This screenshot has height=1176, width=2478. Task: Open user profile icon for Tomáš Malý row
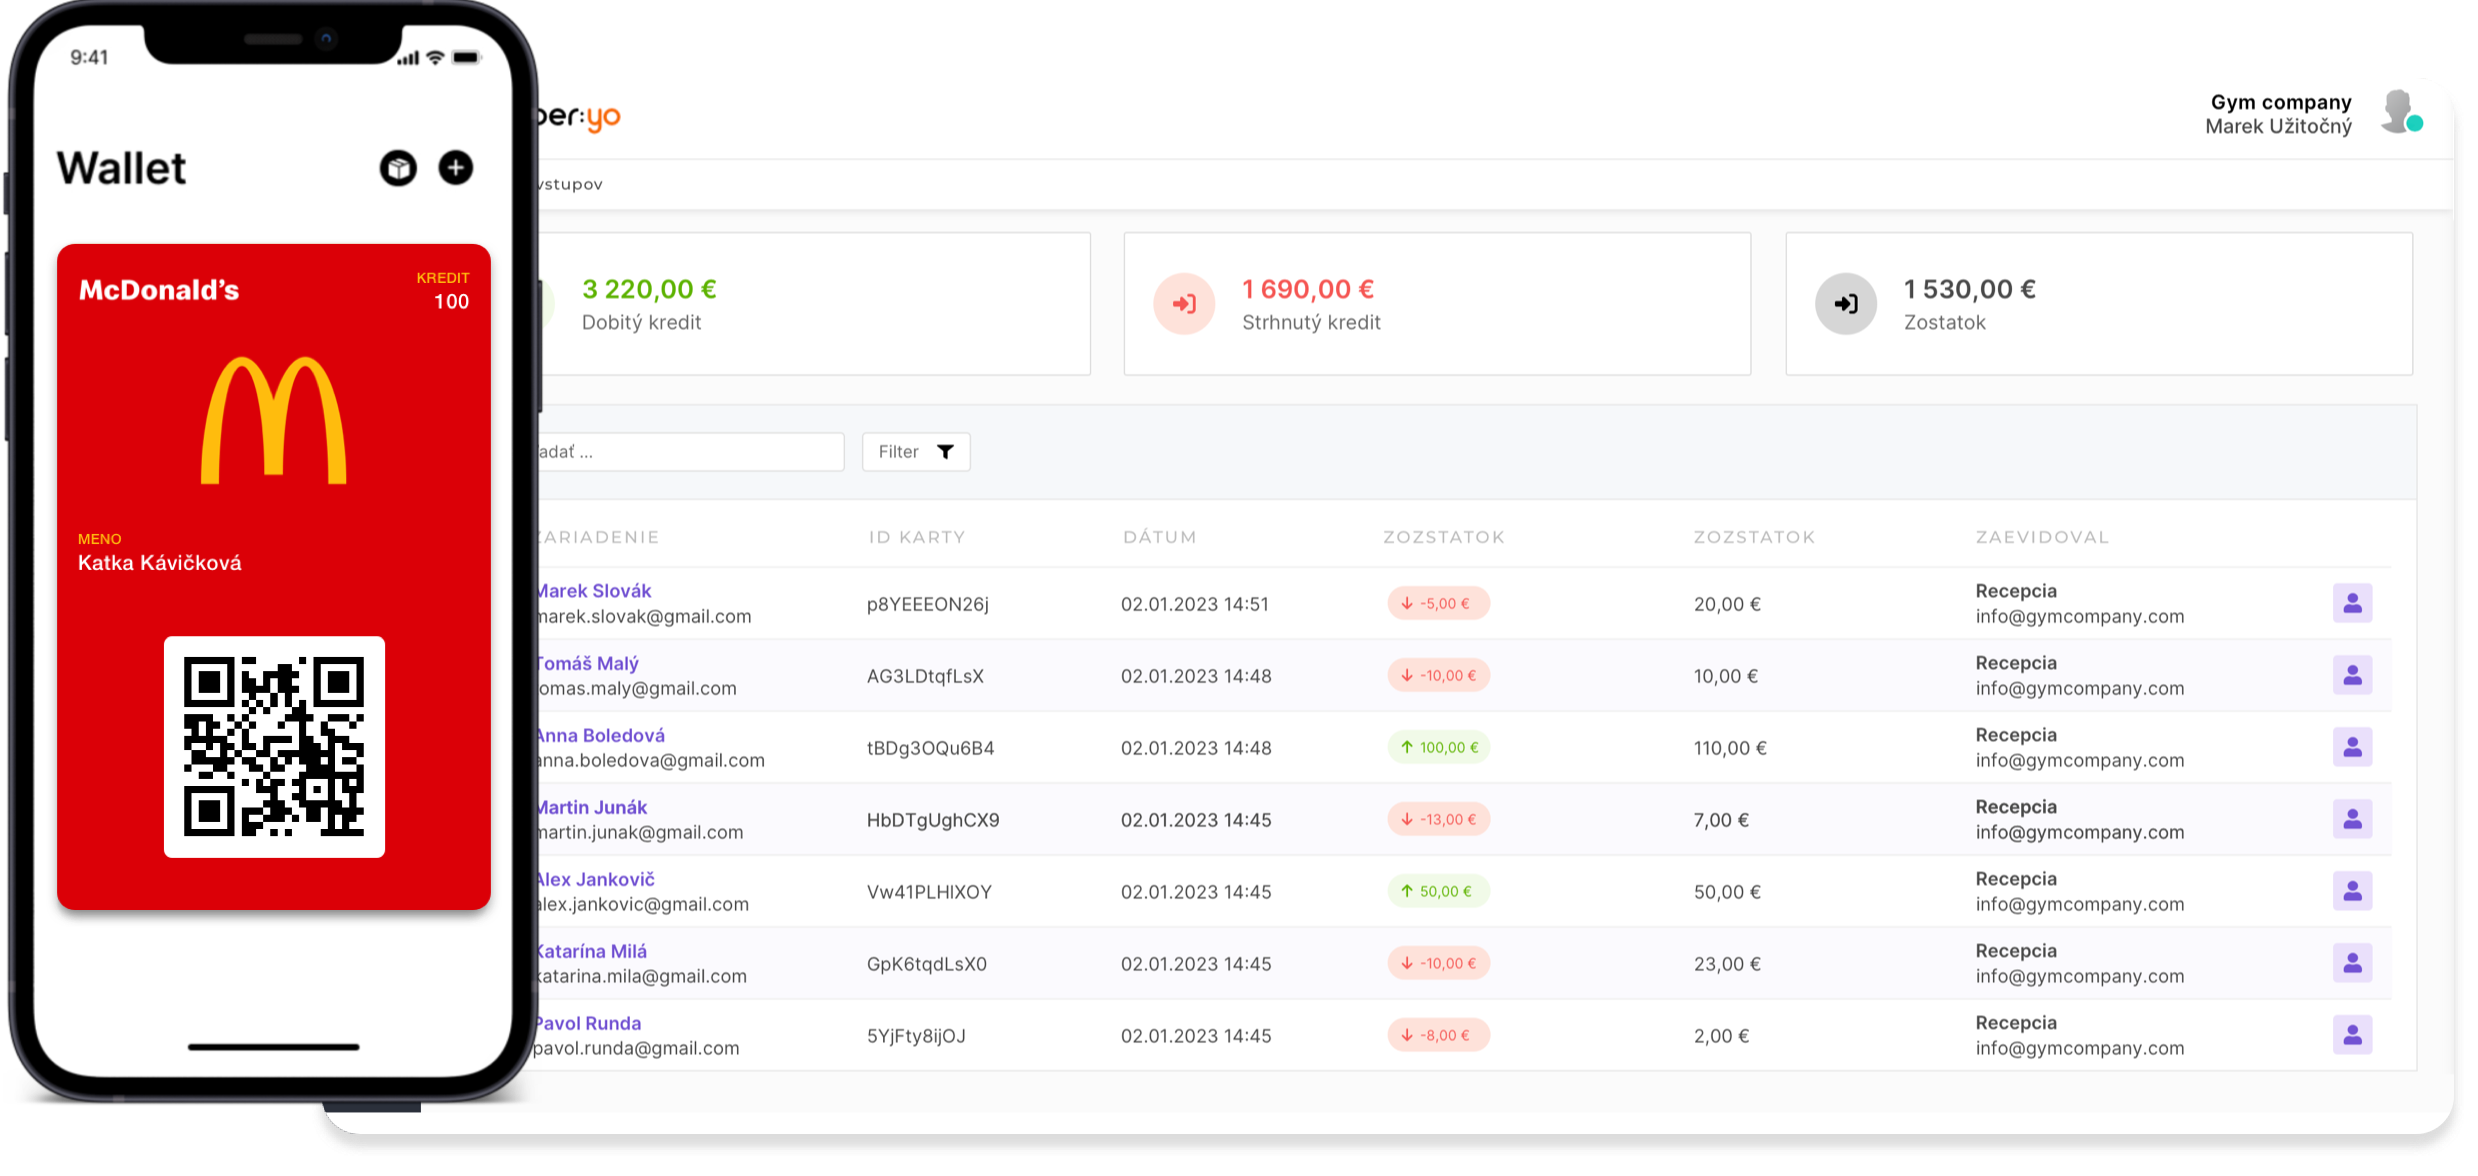point(2352,675)
